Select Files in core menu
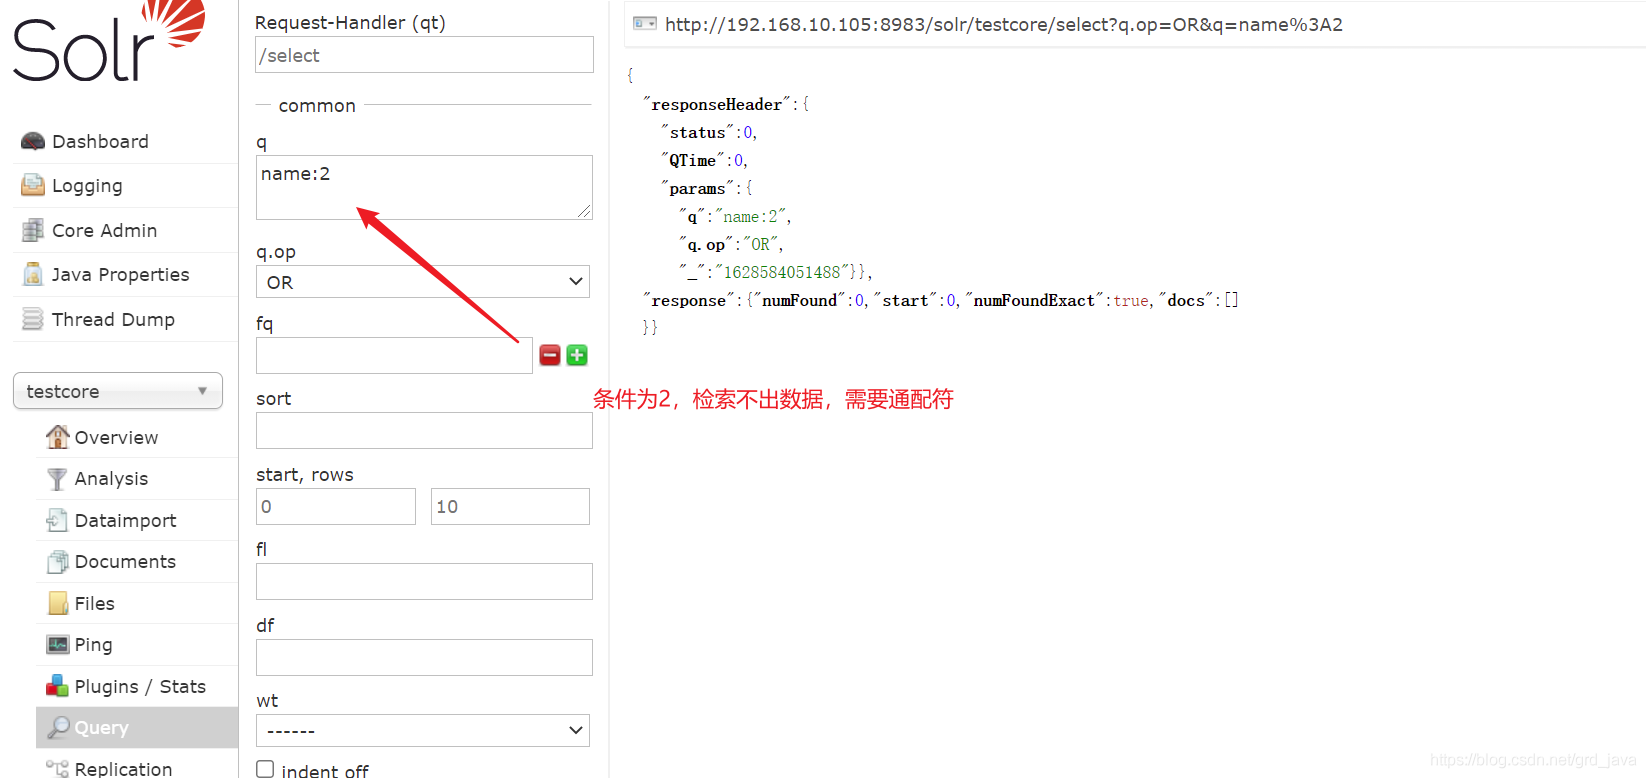Image resolution: width=1646 pixels, height=778 pixels. 94,604
